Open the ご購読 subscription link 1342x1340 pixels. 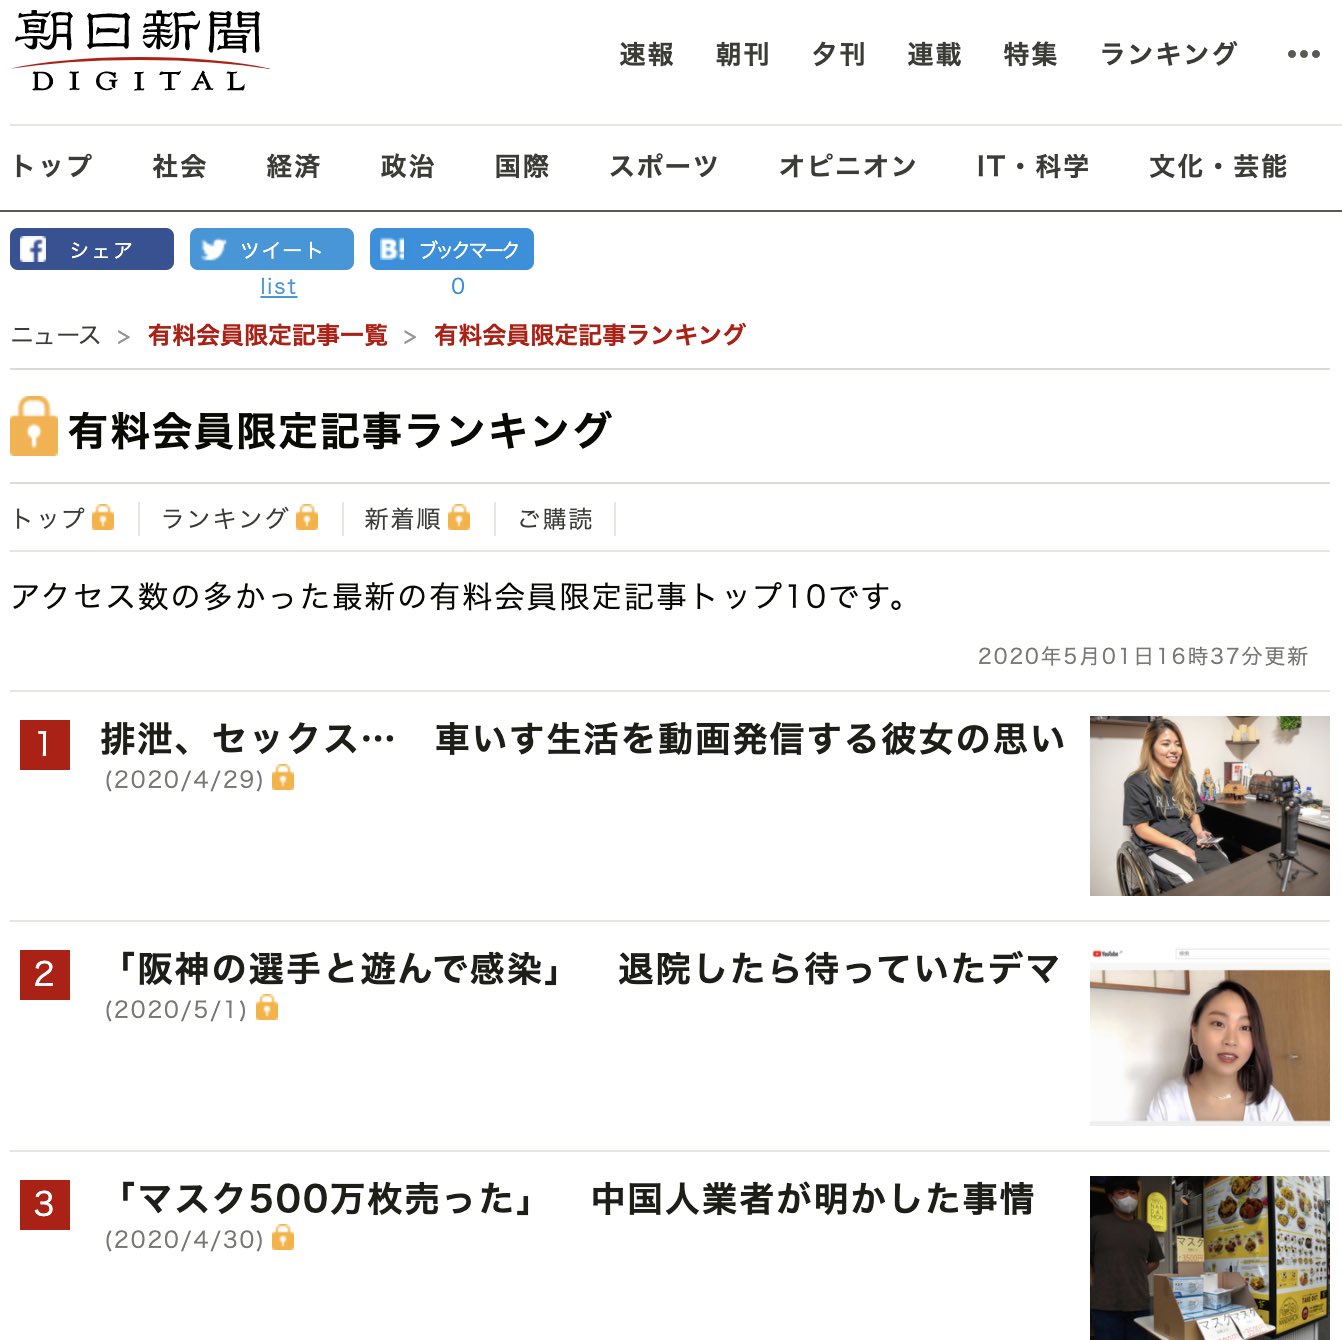555,519
